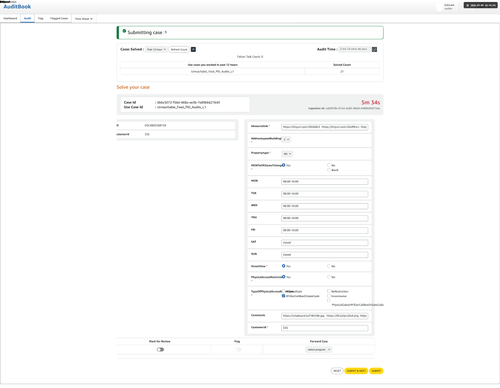
Task: Expand the Time Sheet dropdown menu
Action: click(x=84, y=19)
